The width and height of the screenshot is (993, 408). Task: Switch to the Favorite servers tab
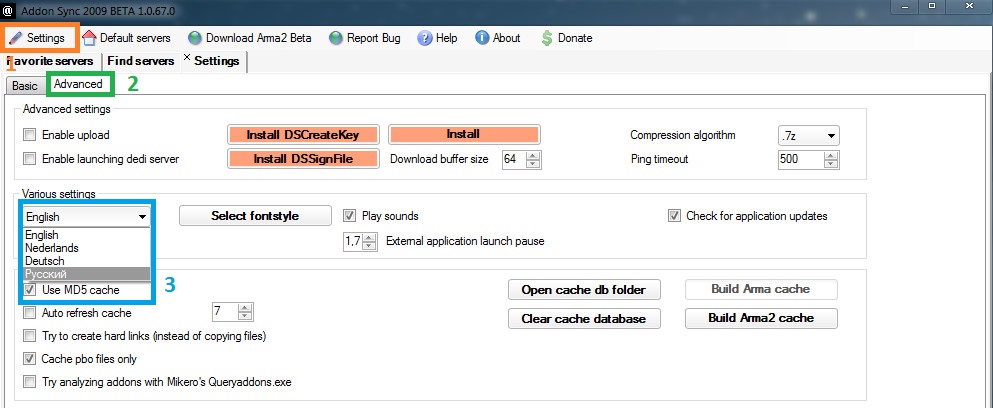point(51,61)
